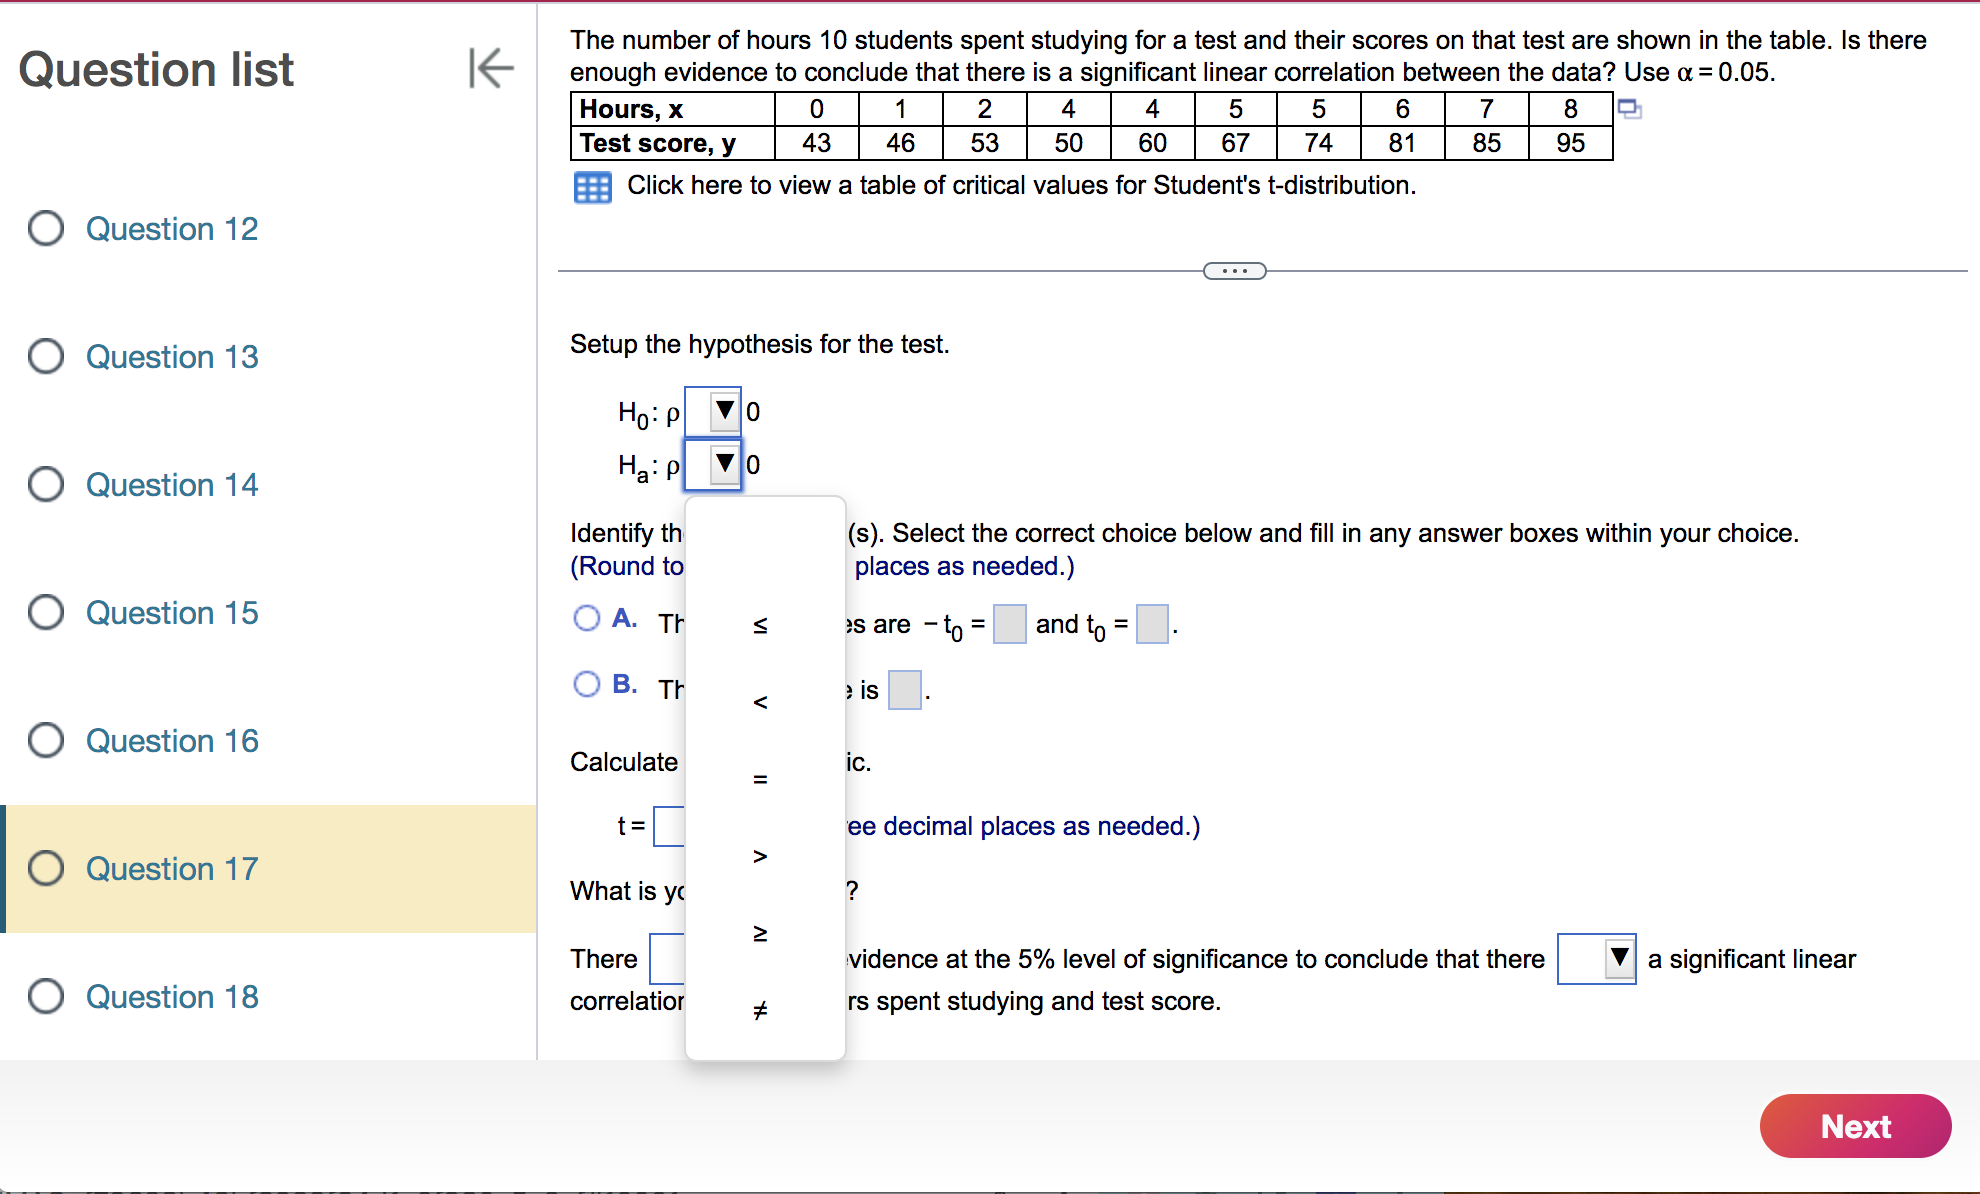The image size is (1980, 1194).
Task: Open the Student's t-distribution critical values table icon
Action: (x=592, y=187)
